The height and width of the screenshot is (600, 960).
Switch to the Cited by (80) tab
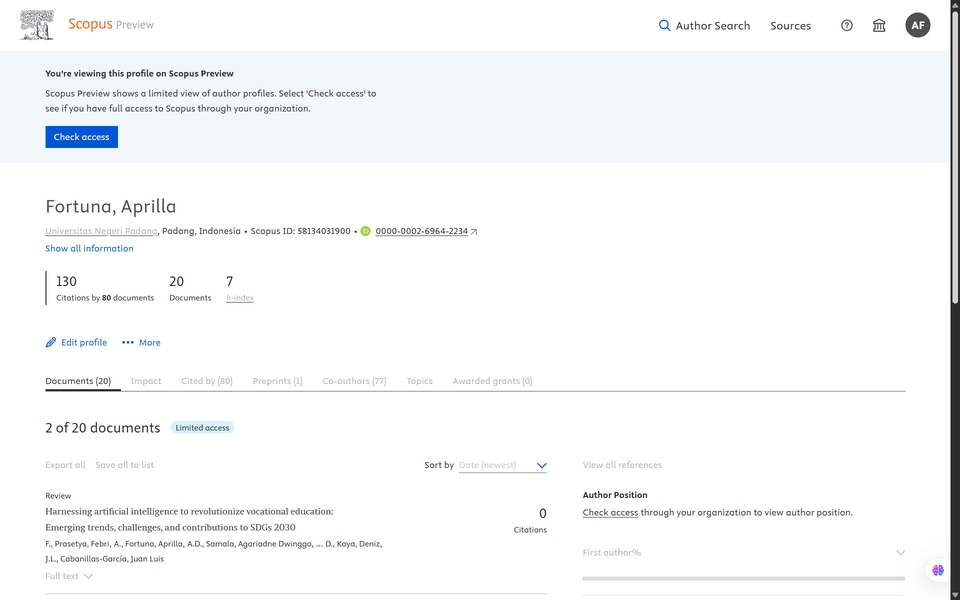[x=207, y=381]
